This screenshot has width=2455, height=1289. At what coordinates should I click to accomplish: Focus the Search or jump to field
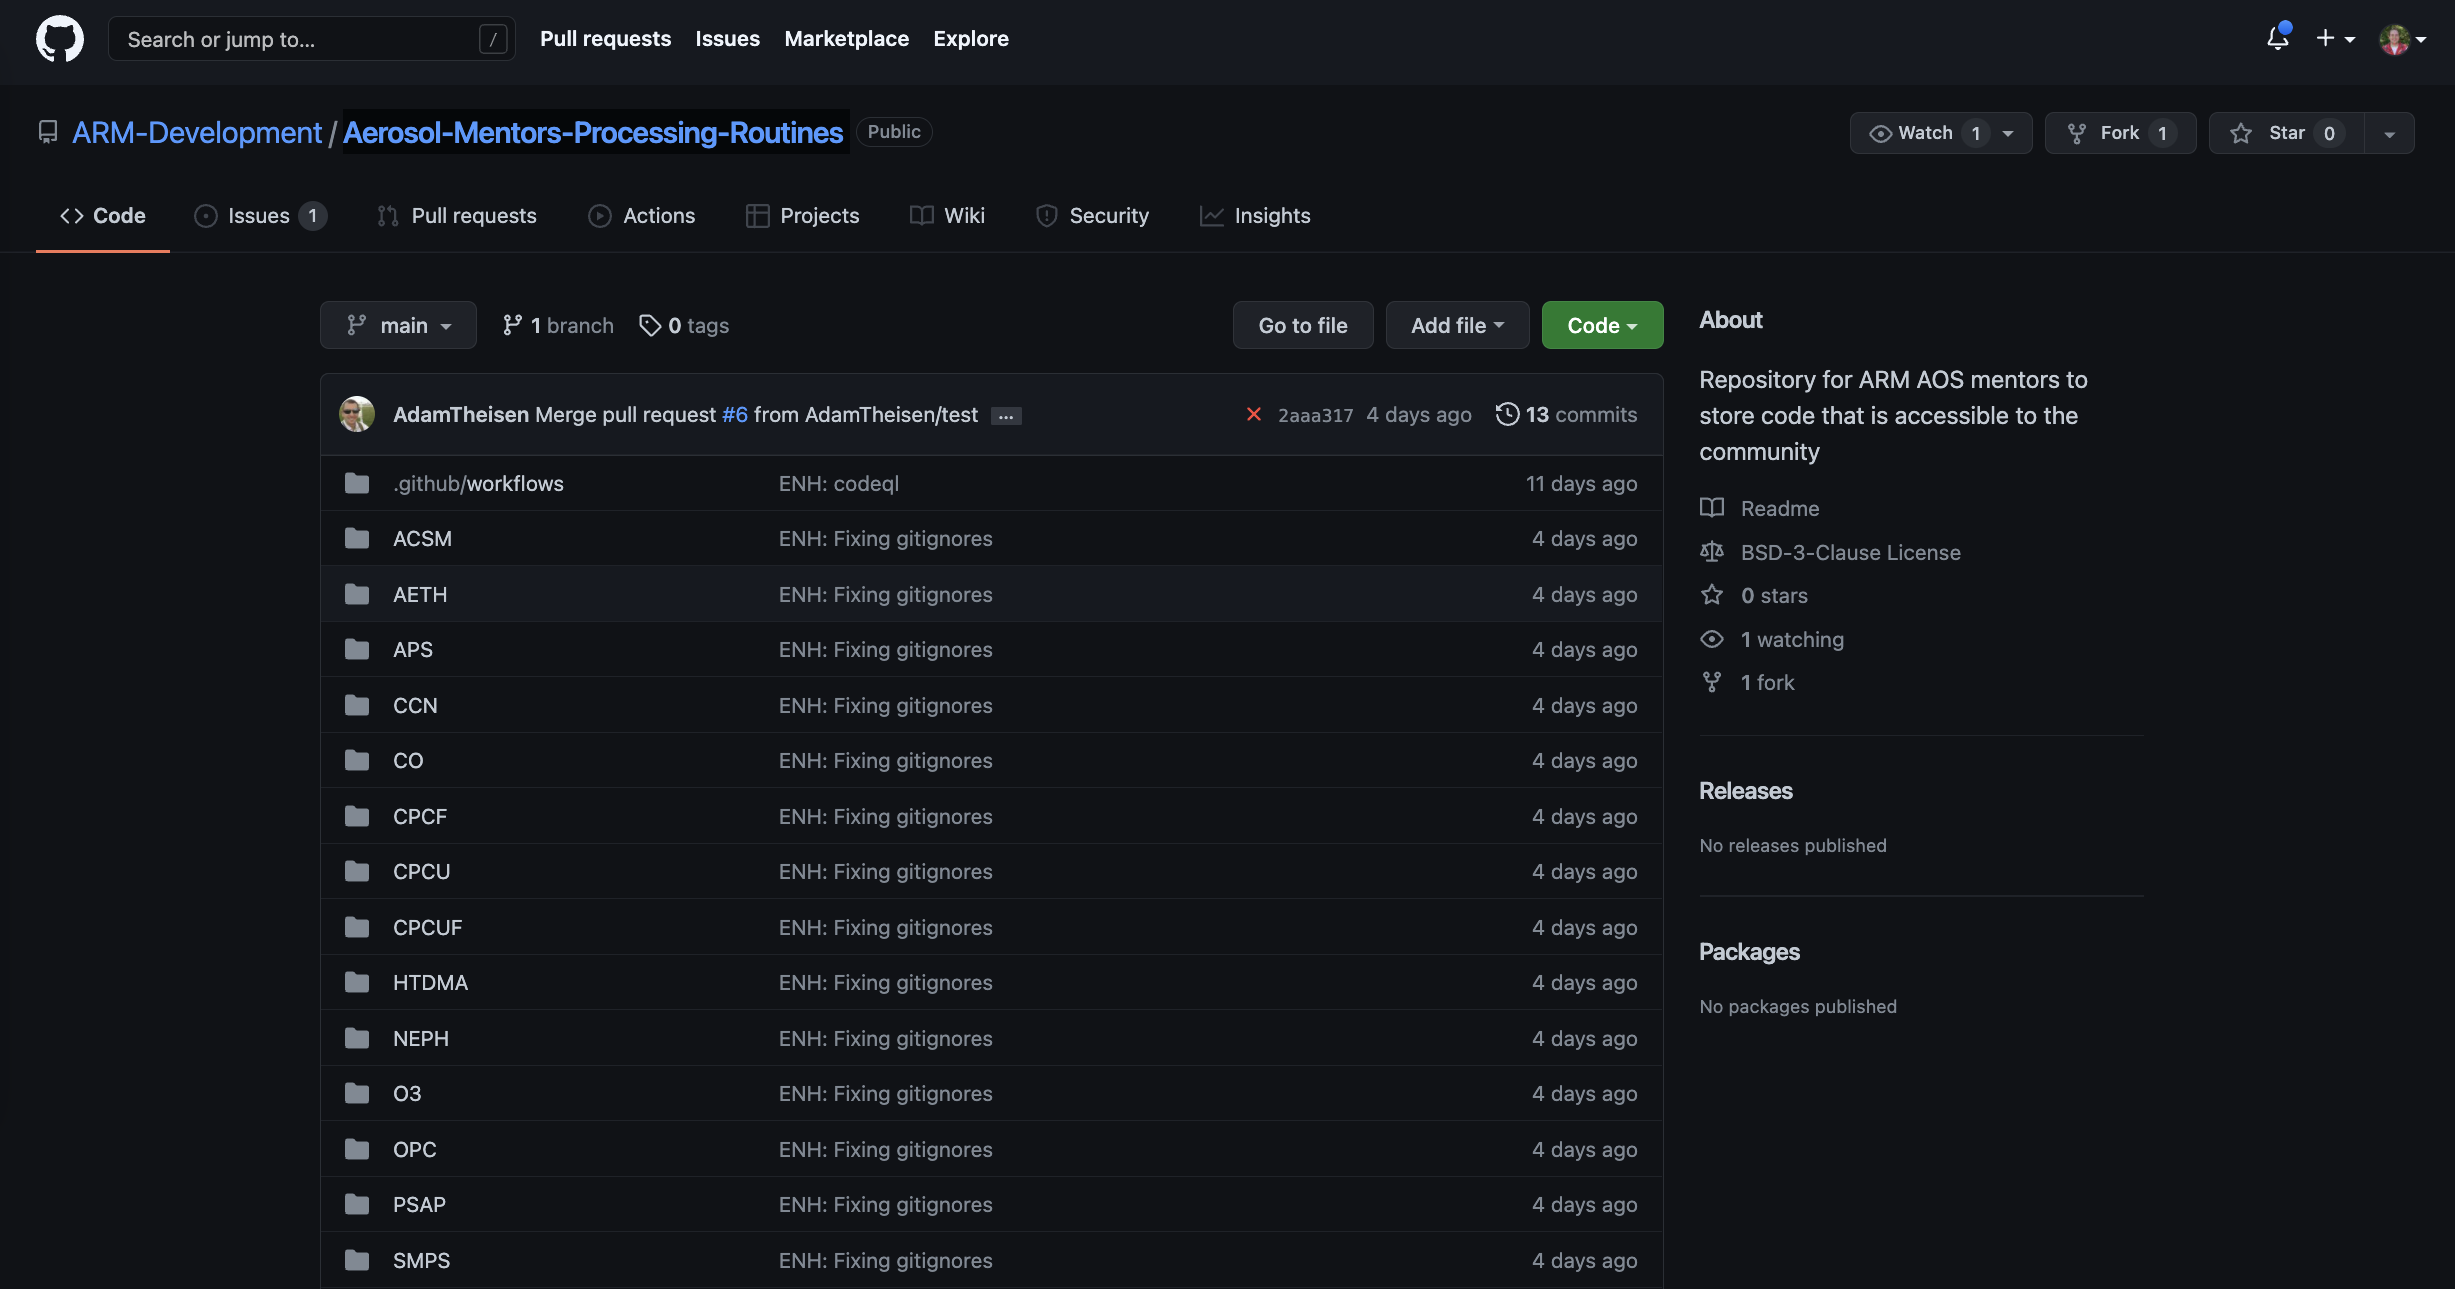[x=312, y=39]
